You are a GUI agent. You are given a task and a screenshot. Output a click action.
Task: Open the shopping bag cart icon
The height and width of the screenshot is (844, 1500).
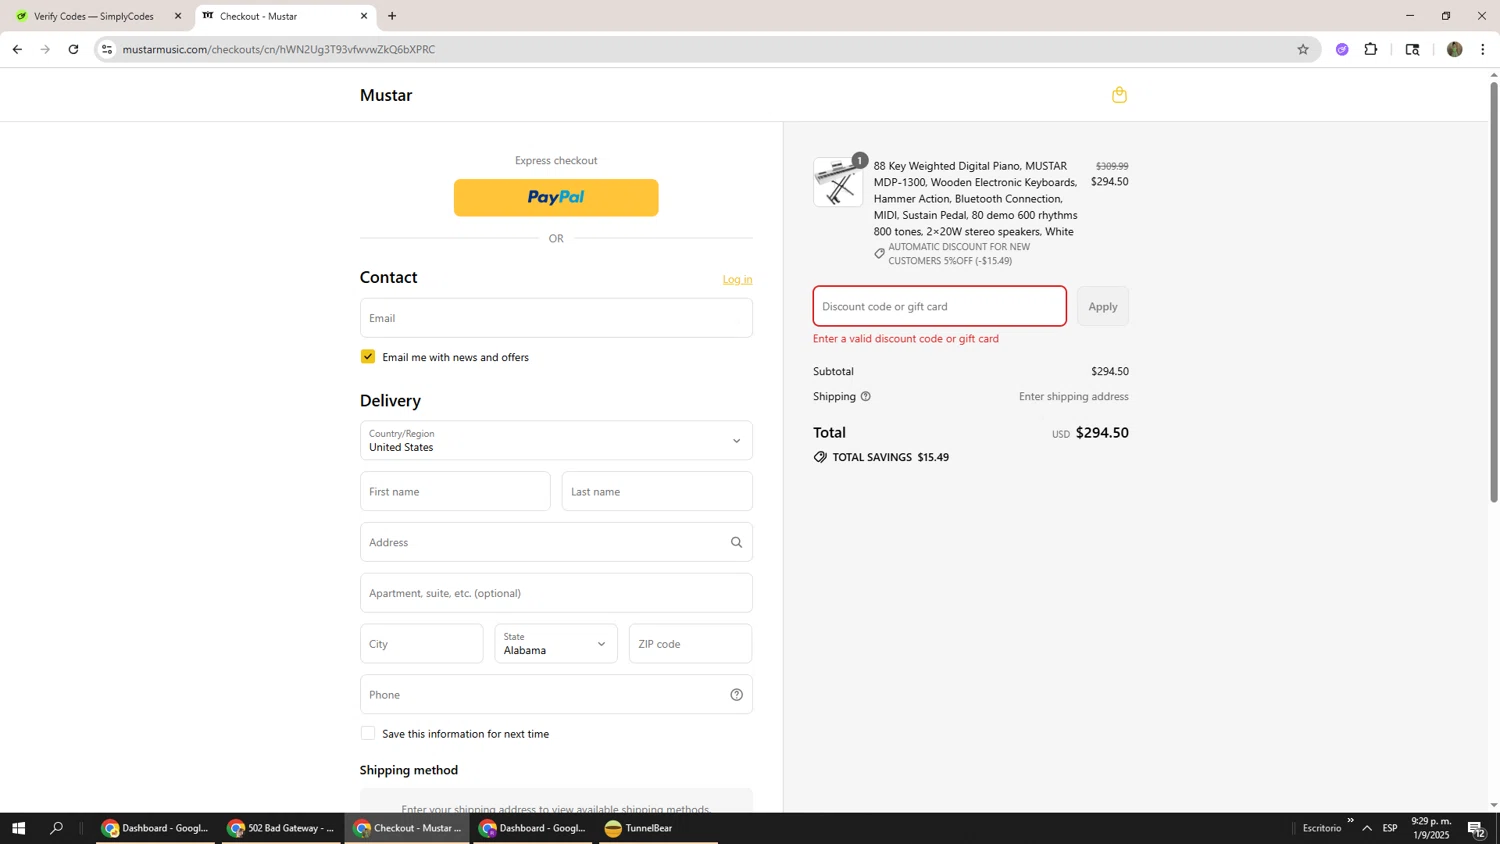point(1119,95)
